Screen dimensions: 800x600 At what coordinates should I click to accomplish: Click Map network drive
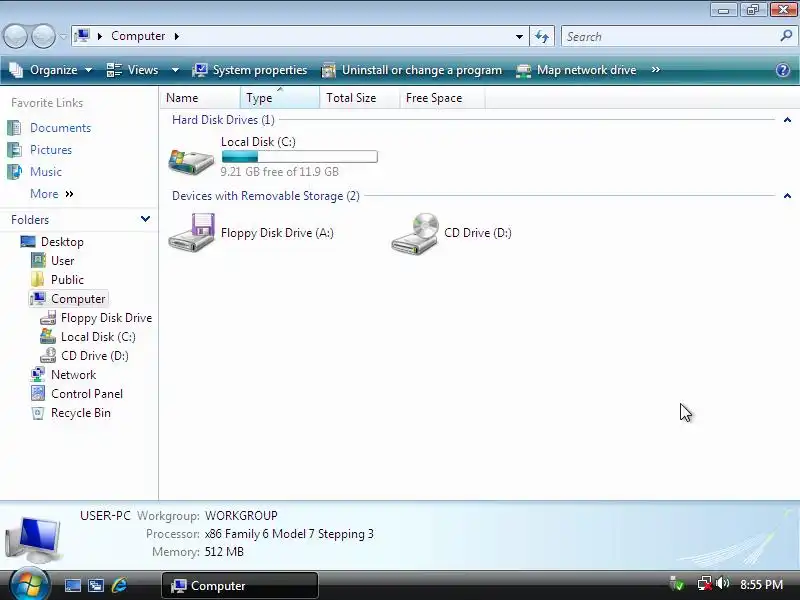(x=576, y=70)
